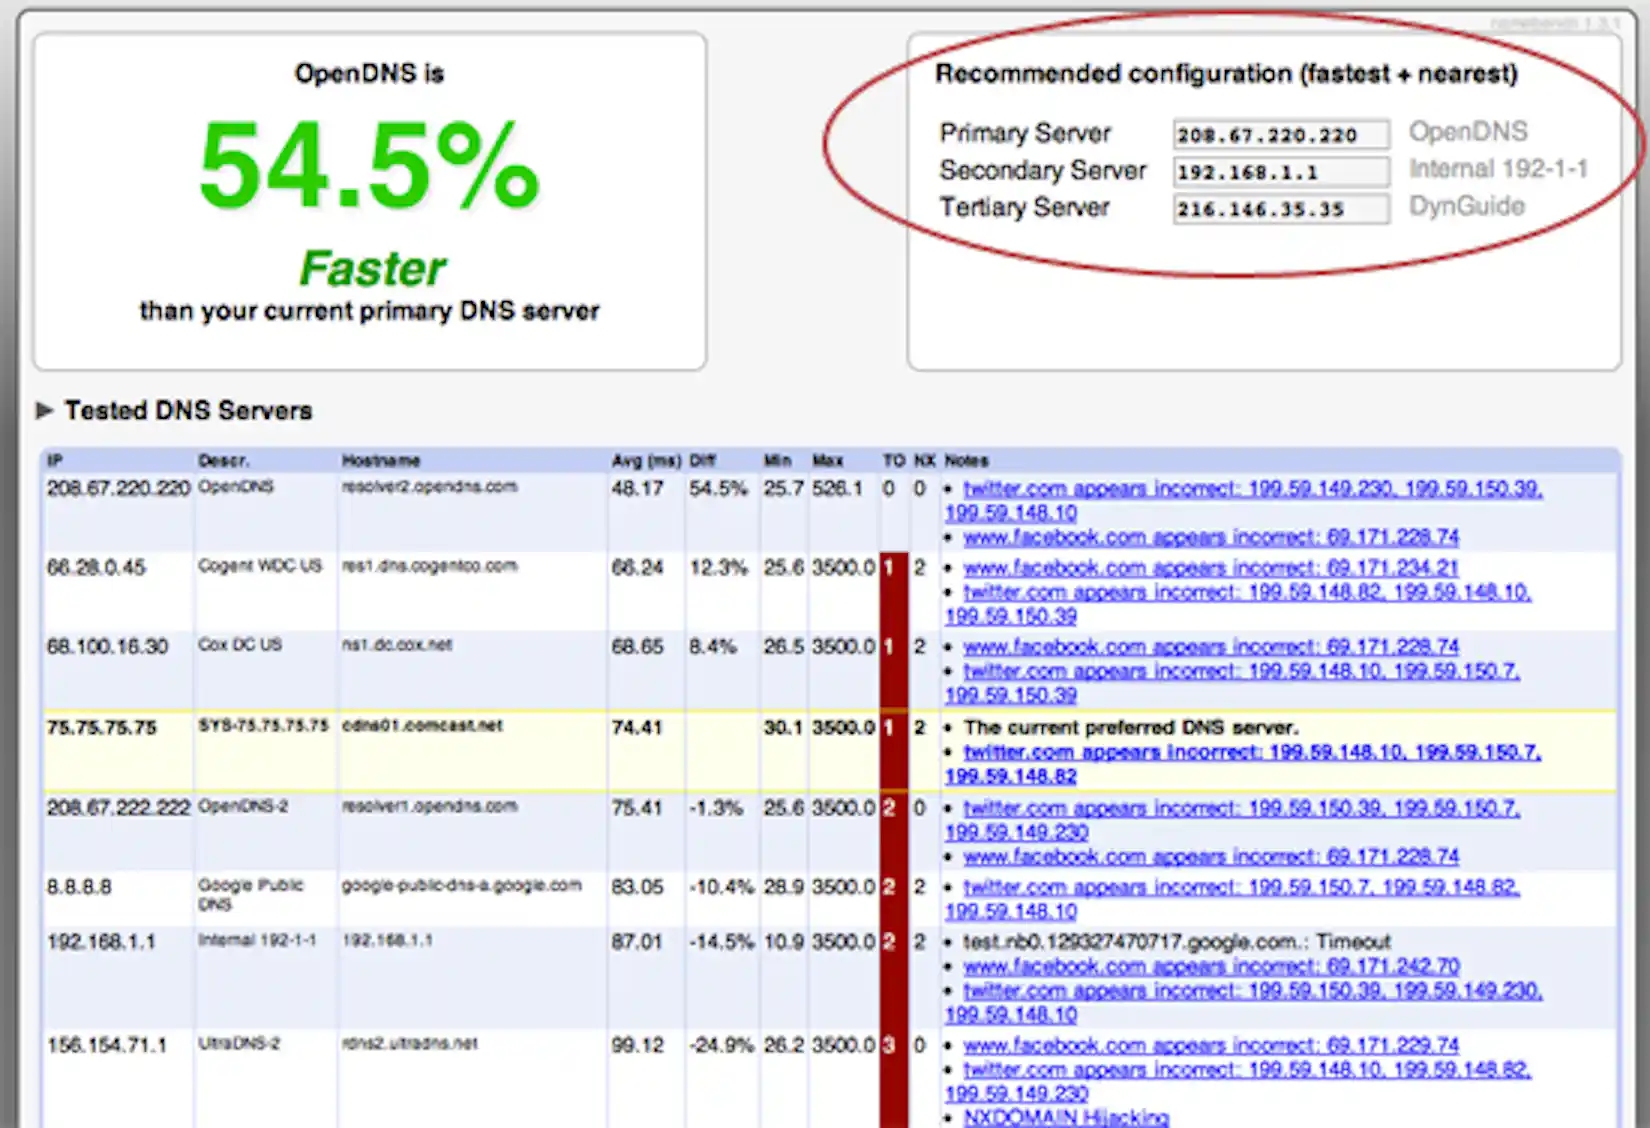
Task: Click the SYS-75.75.75.75 description cell
Action: pos(263,725)
